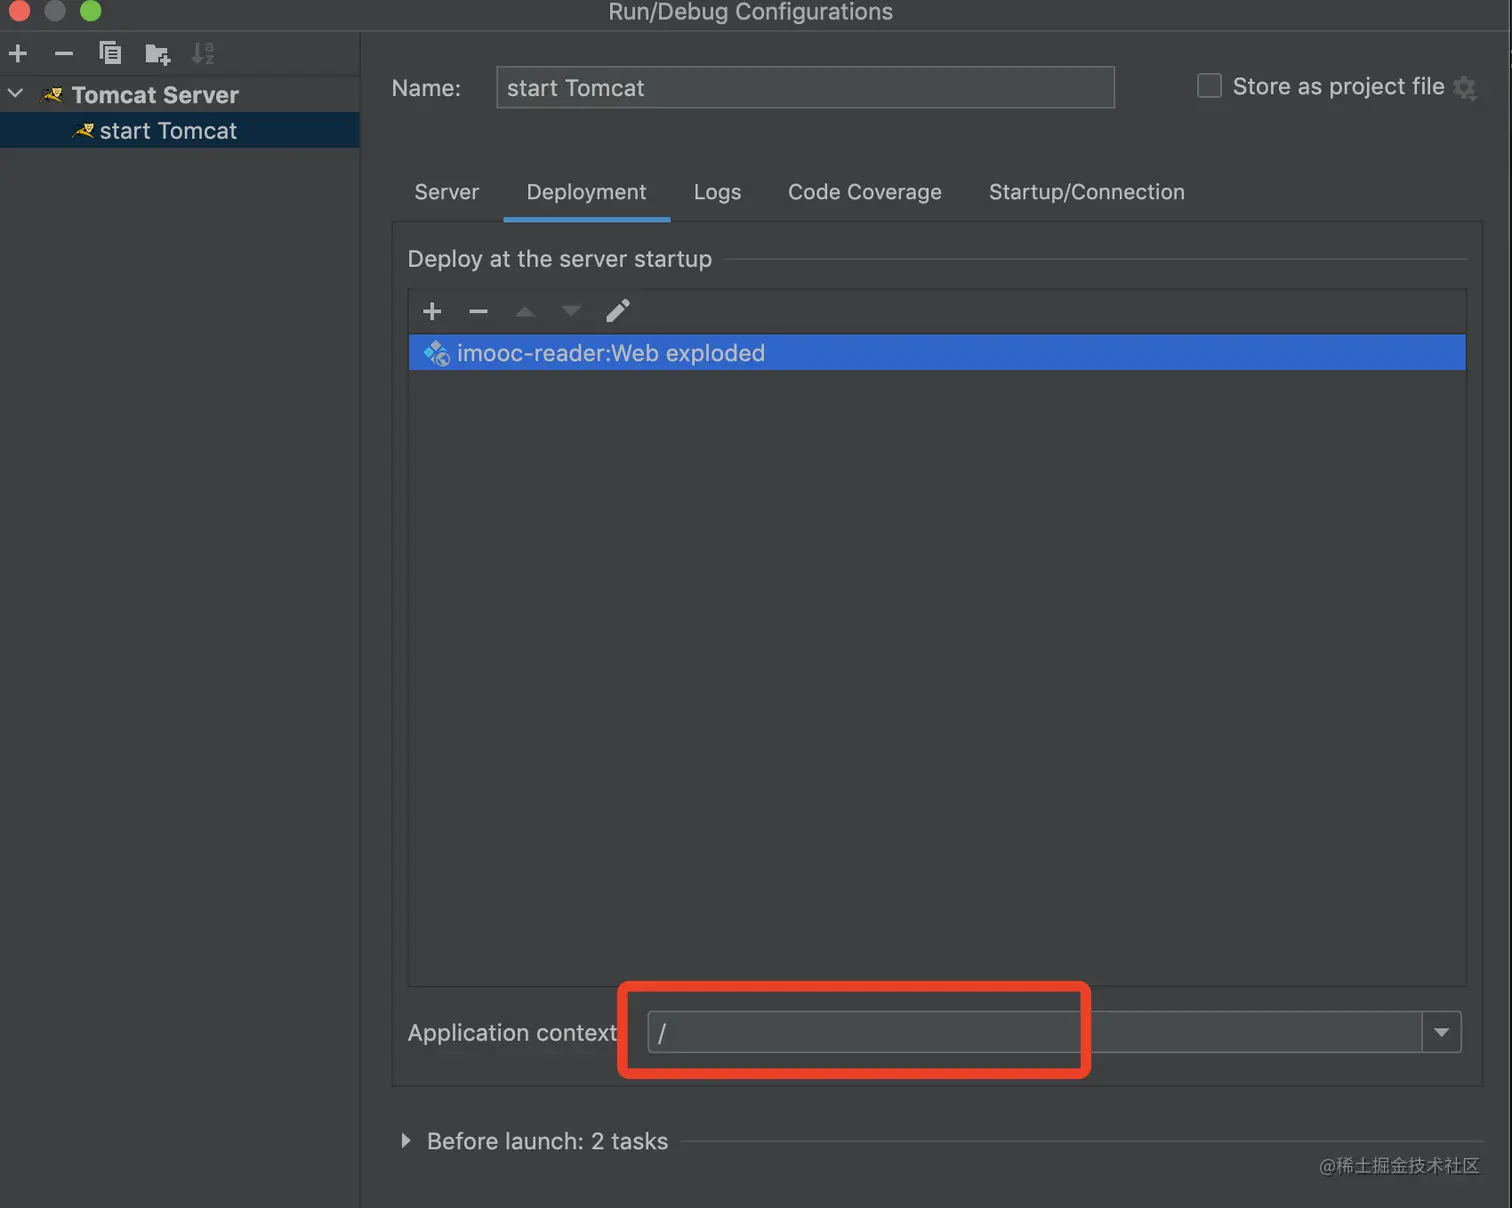This screenshot has height=1208, width=1512.
Task: Switch to the Server tab
Action: pyautogui.click(x=446, y=192)
